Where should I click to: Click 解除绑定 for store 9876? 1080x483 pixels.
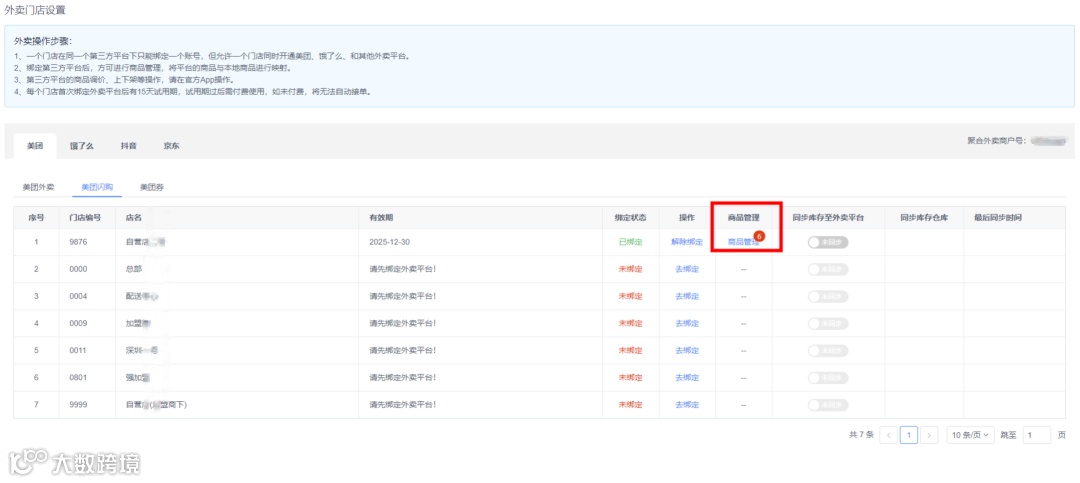687,242
